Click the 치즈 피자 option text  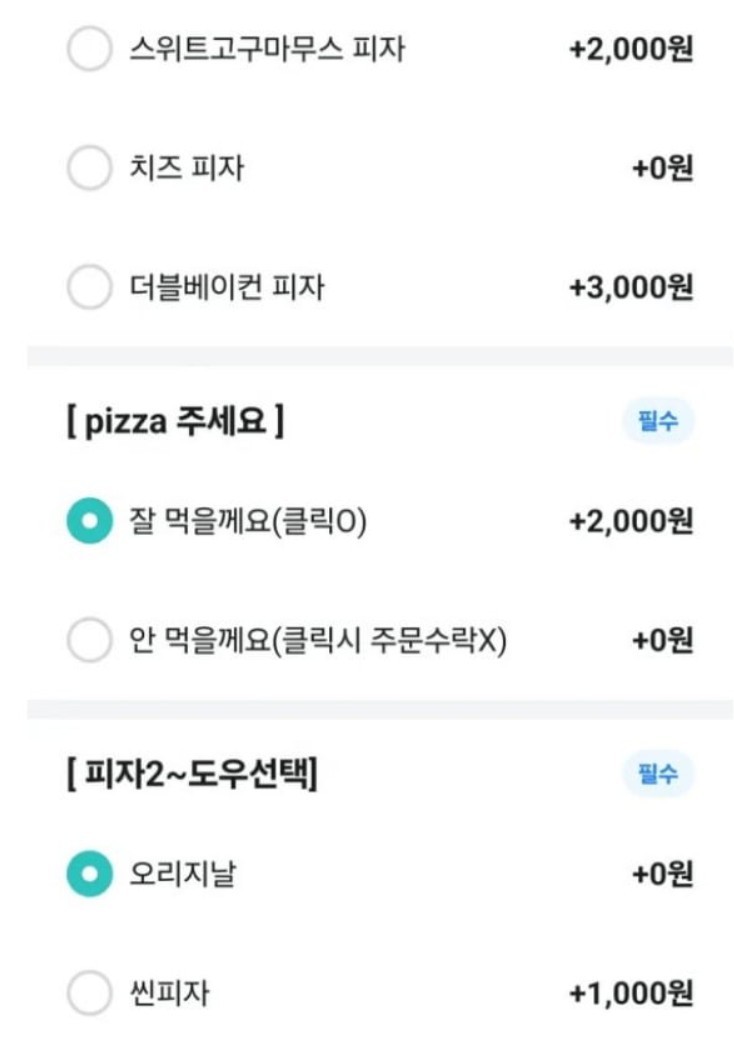tap(186, 168)
